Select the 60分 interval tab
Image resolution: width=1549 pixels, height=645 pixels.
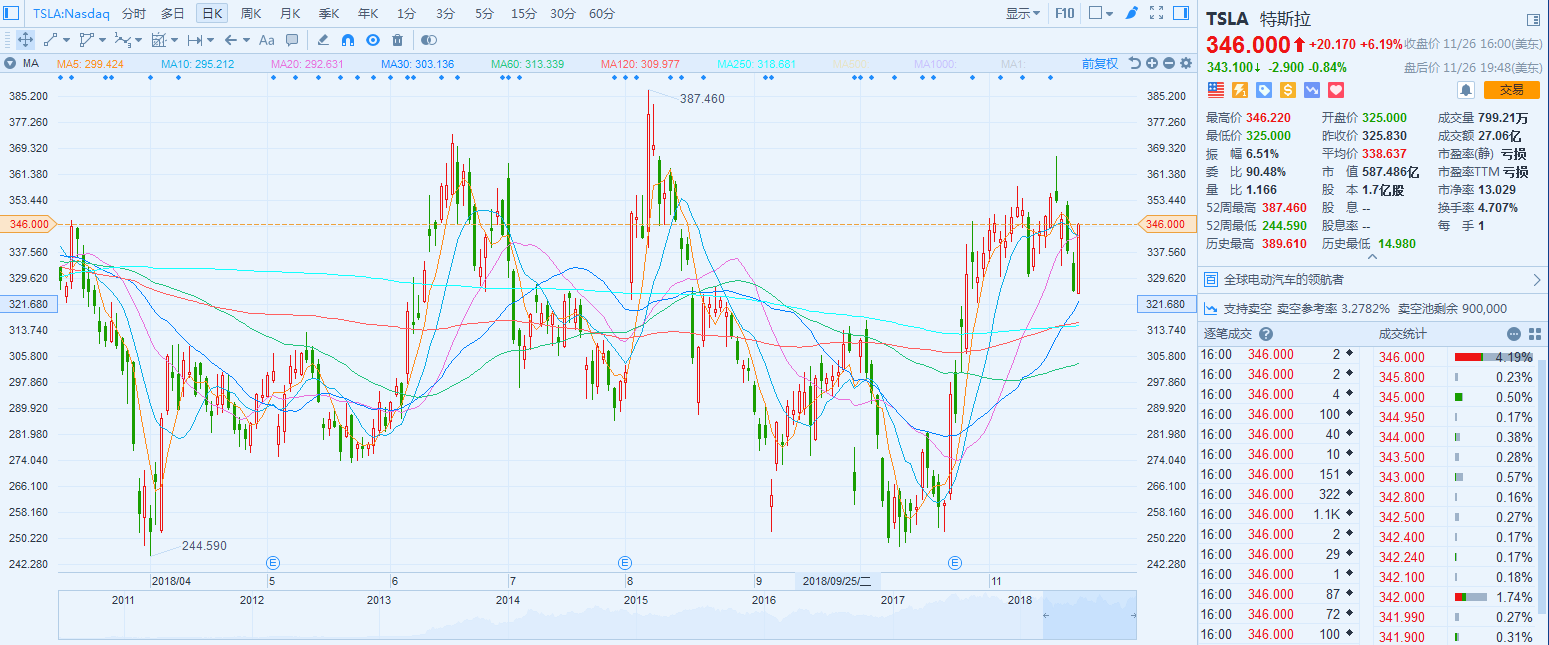pyautogui.click(x=602, y=14)
